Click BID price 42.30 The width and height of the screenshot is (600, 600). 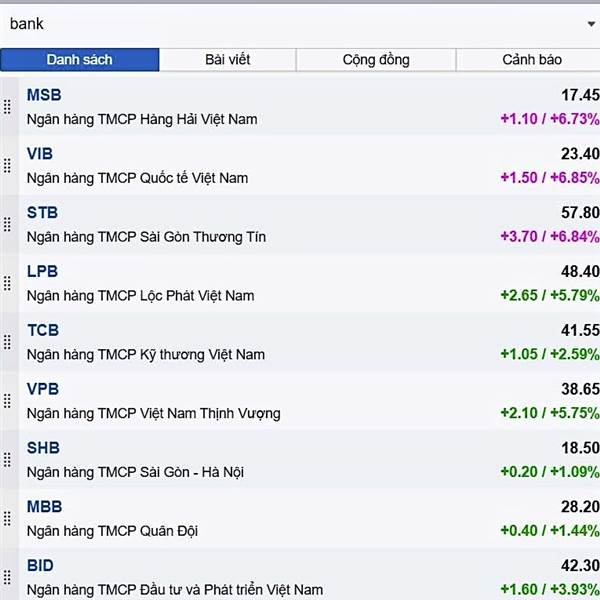(580, 566)
